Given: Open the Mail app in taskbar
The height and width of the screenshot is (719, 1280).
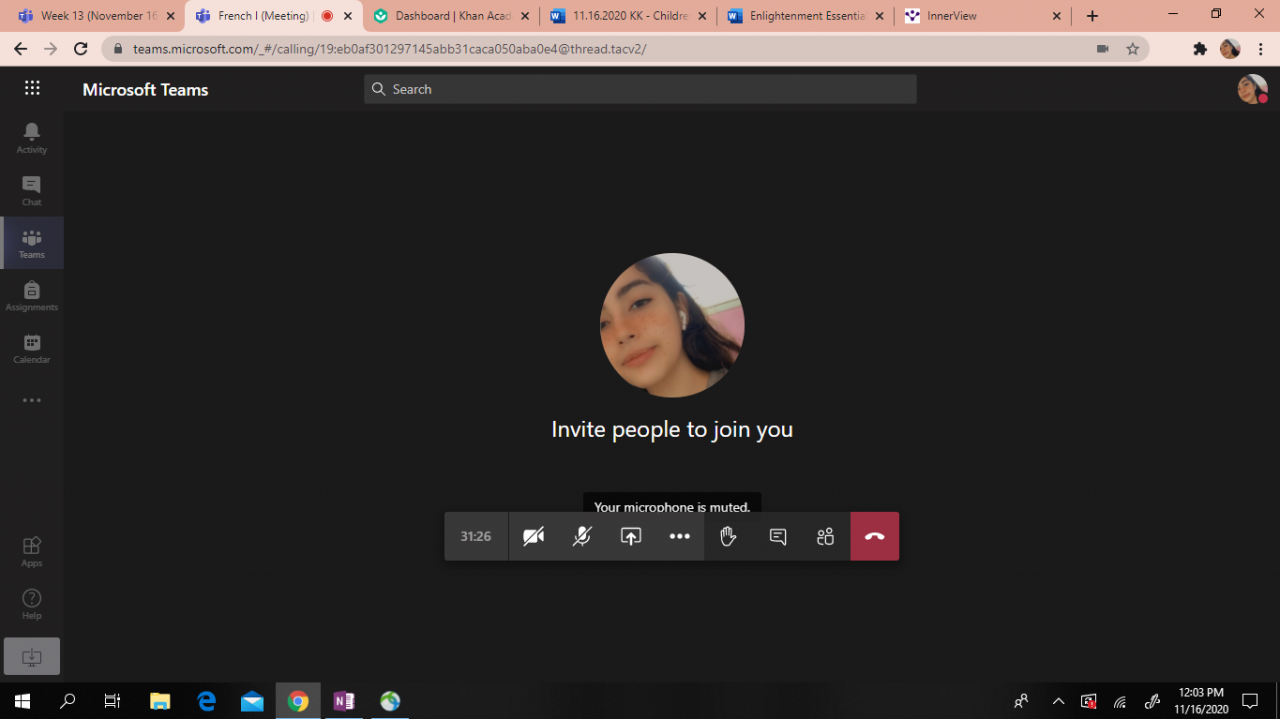Looking at the screenshot, I should point(252,701).
